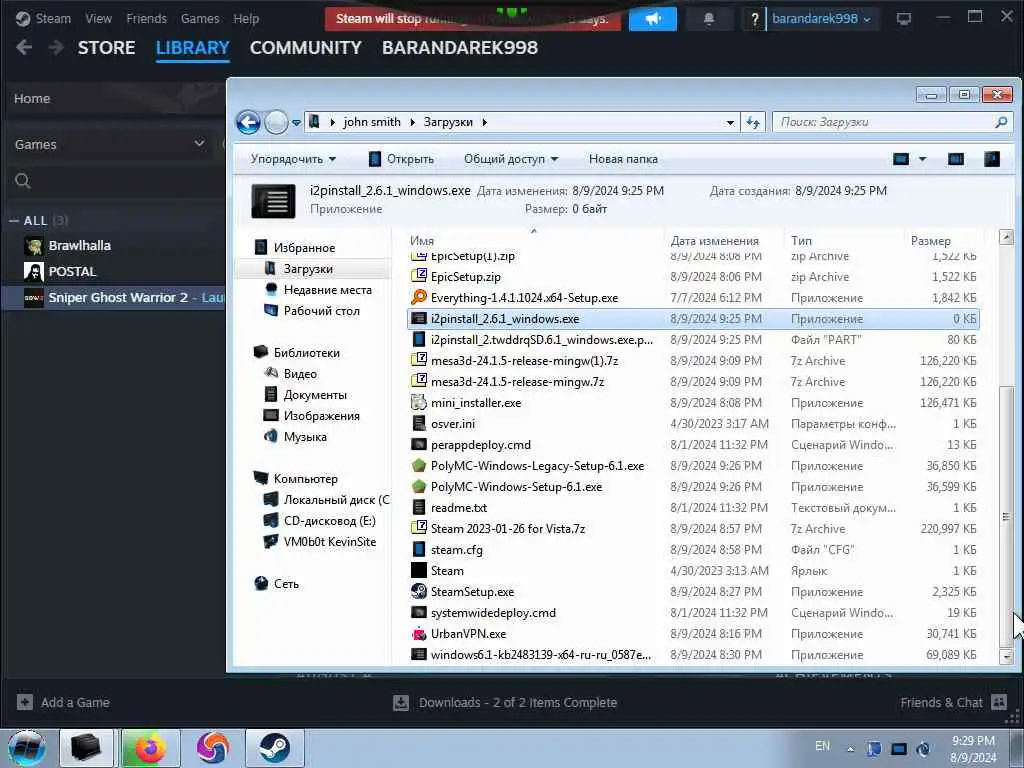Open the view options dropdown arrow
The image size is (1024, 768).
coord(922,159)
